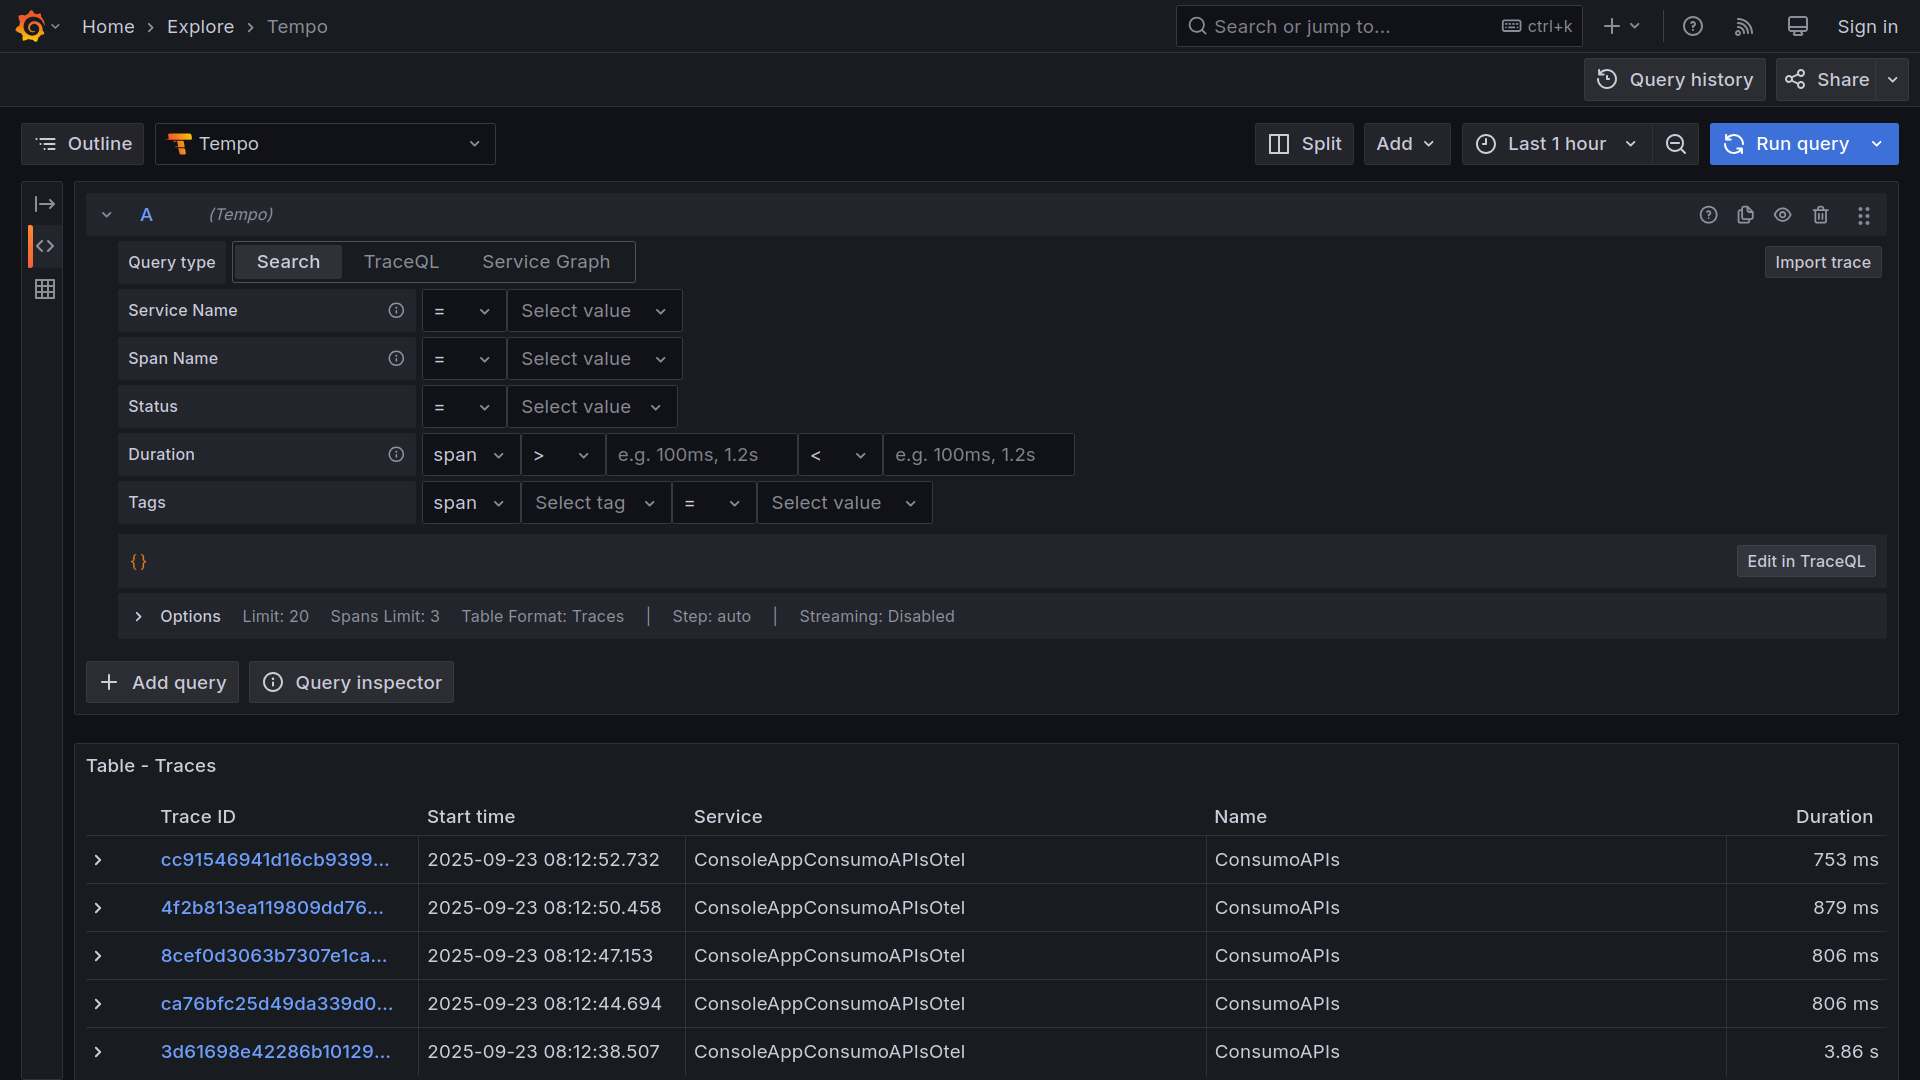Open the Tempo data source dropdown
The width and height of the screenshot is (1920, 1080).
coord(325,144)
